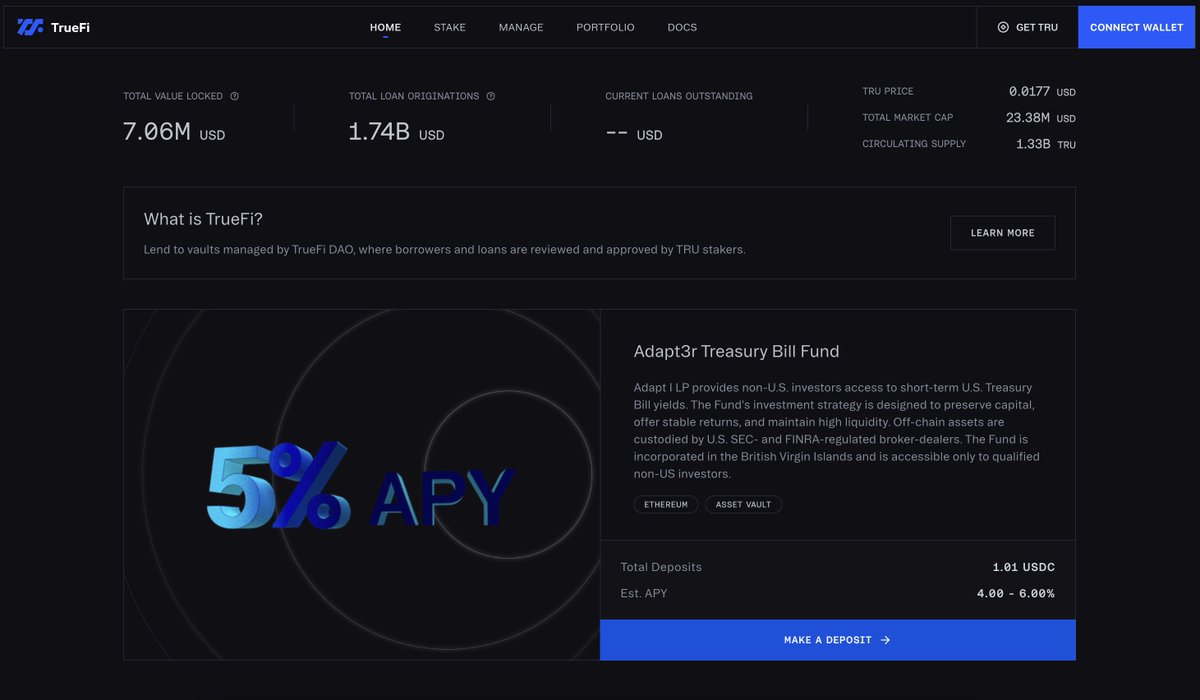Click the GET TRU circle icon
The width and height of the screenshot is (1200, 700).
(x=1001, y=28)
